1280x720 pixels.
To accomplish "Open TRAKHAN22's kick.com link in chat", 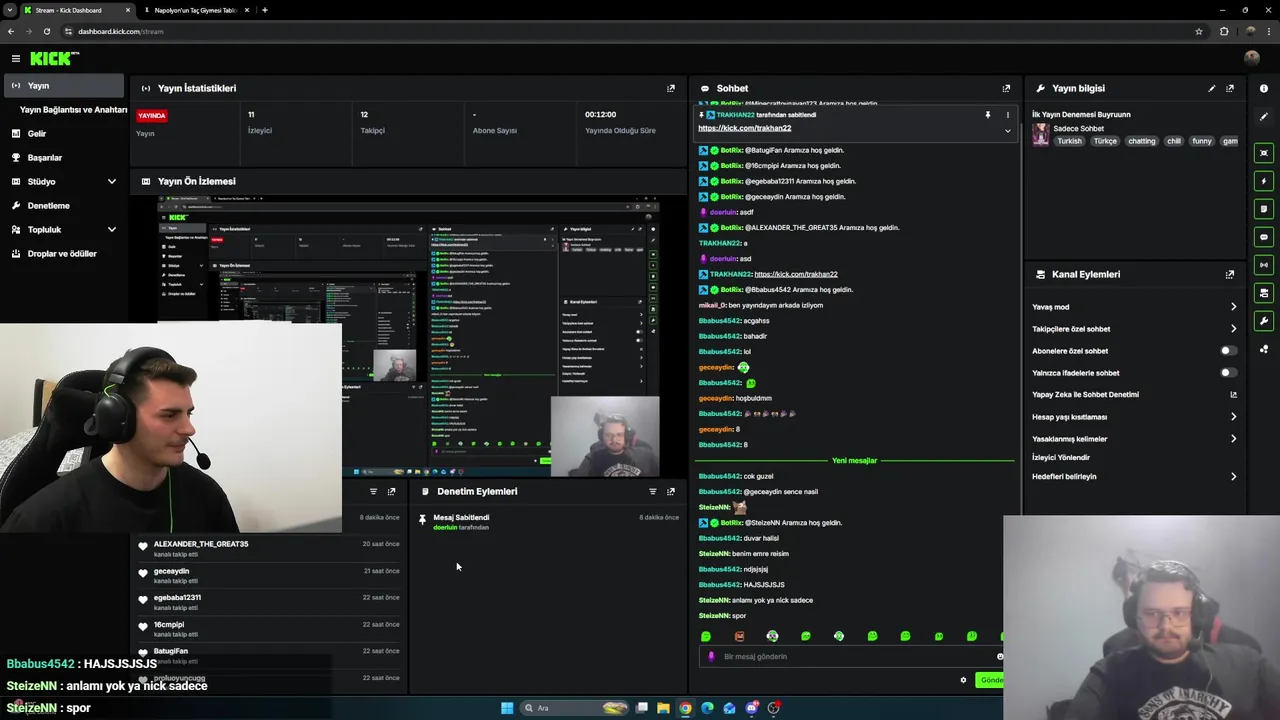I will tap(796, 274).
